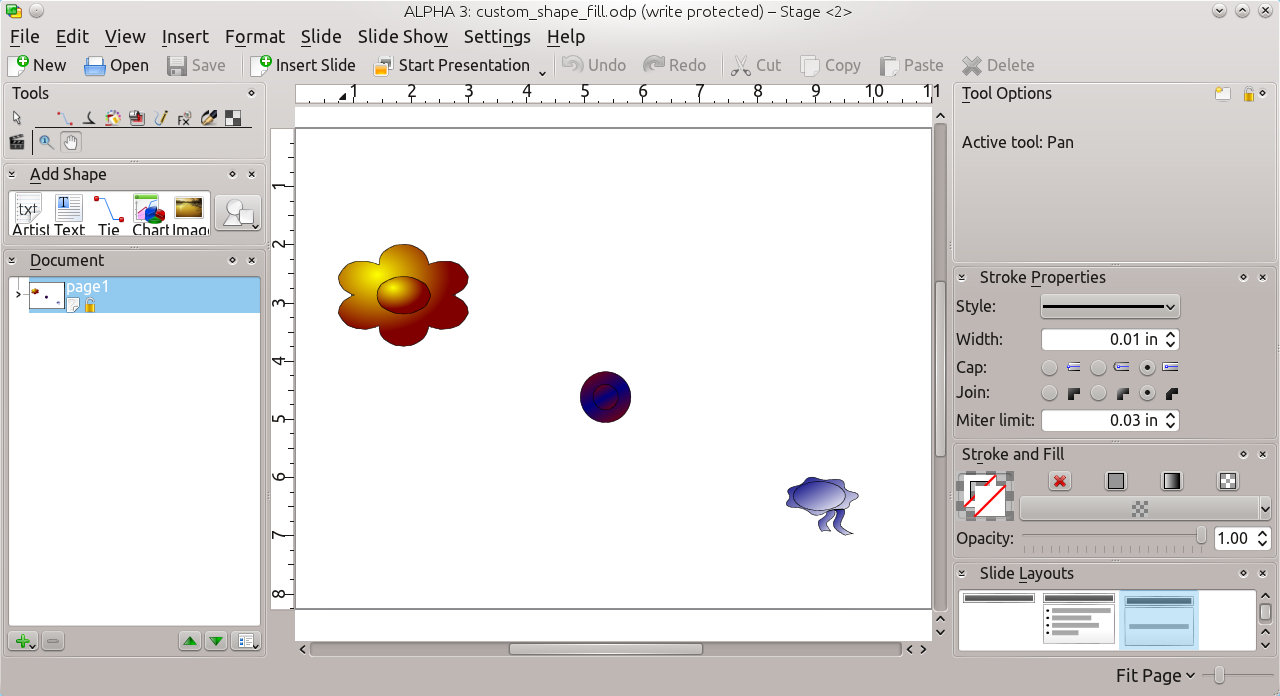Choose the Chart shape icon
The image size is (1280, 696).
(x=149, y=214)
